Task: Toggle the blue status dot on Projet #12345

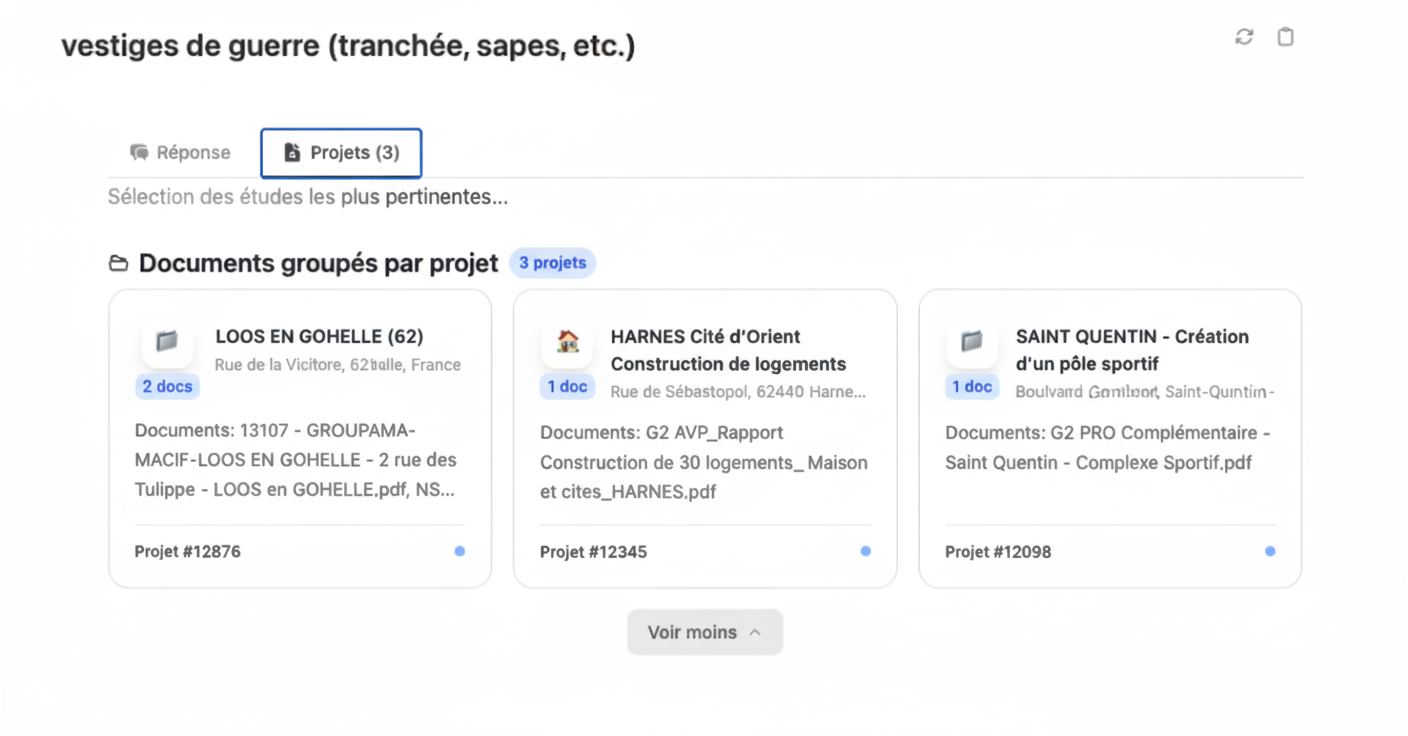Action: (864, 550)
